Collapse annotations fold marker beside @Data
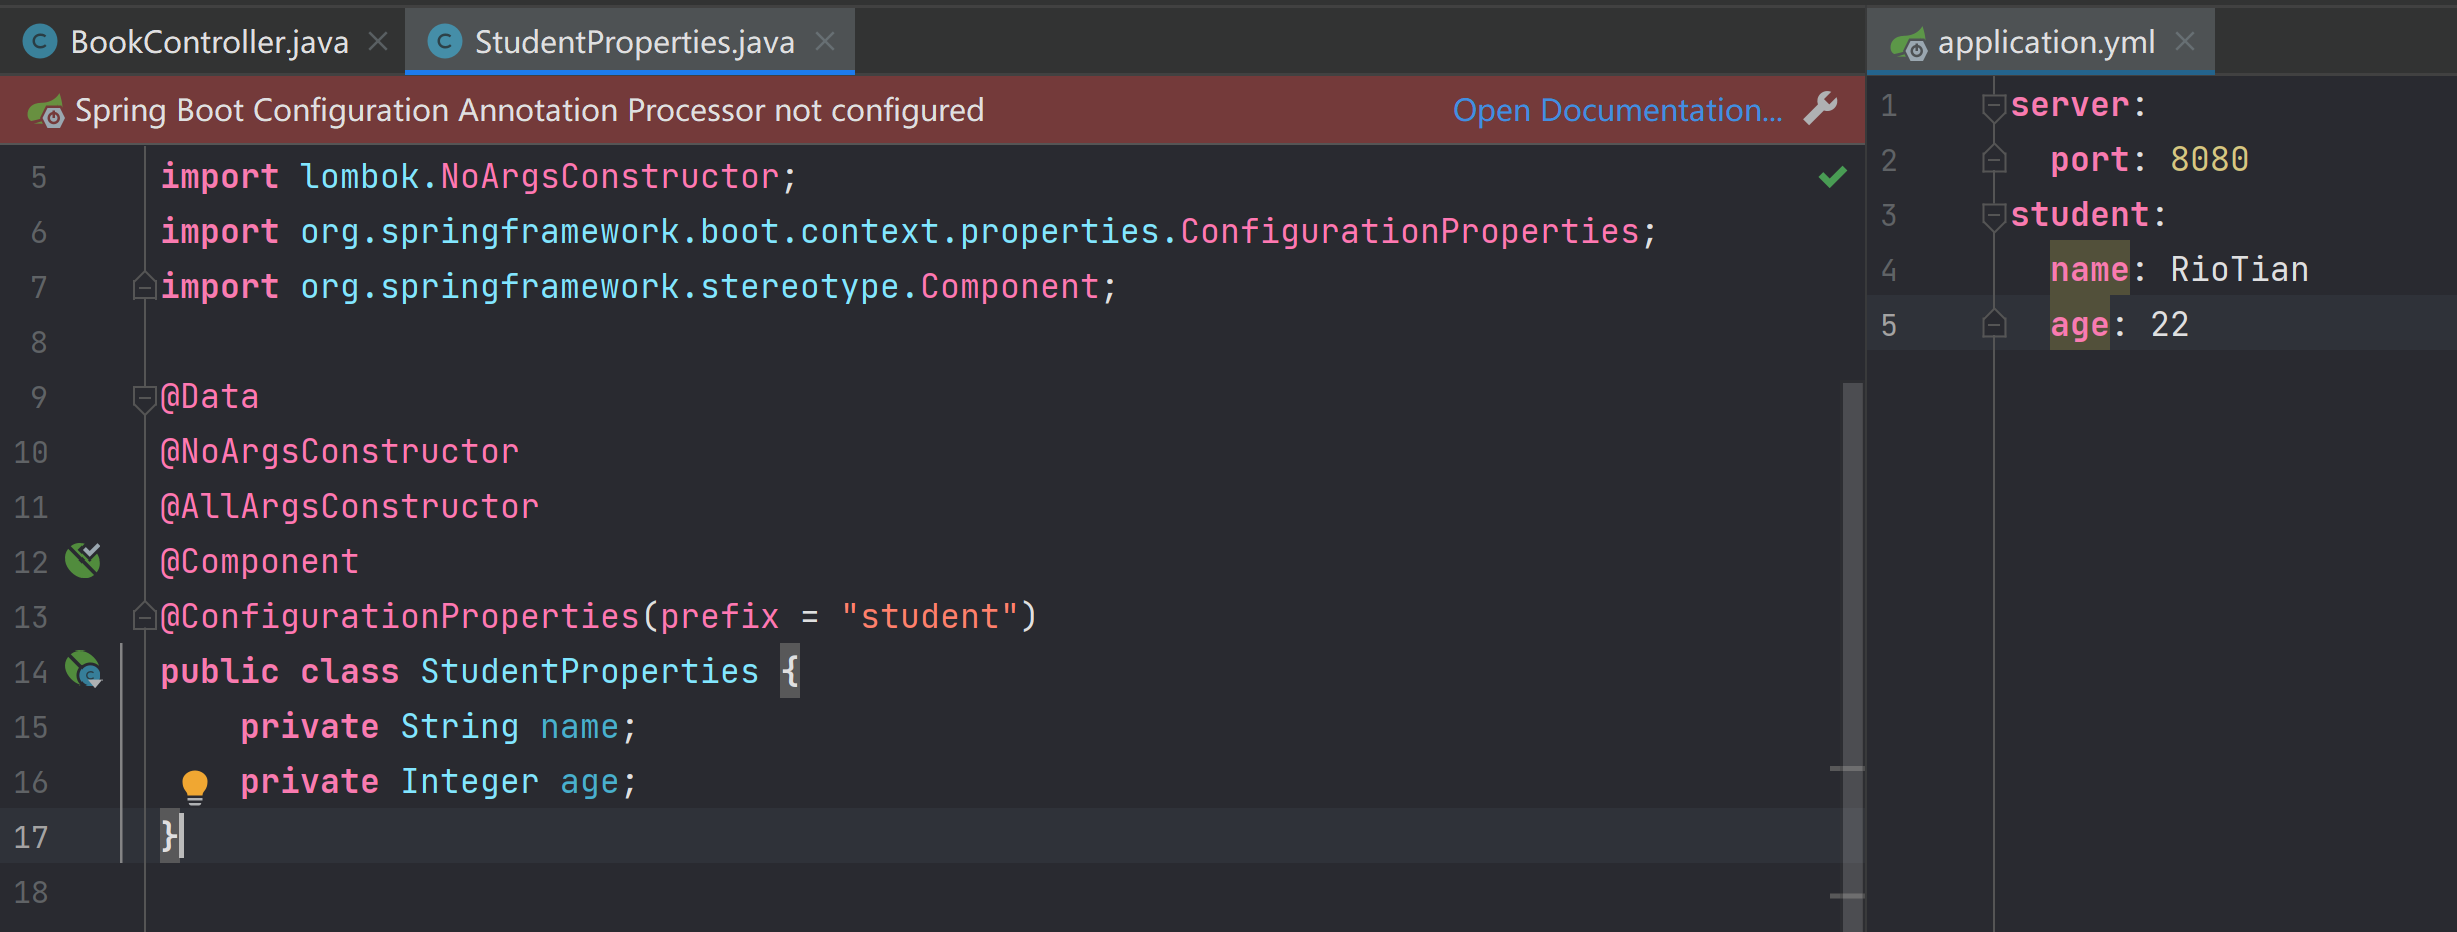This screenshot has height=932, width=2457. point(144,398)
